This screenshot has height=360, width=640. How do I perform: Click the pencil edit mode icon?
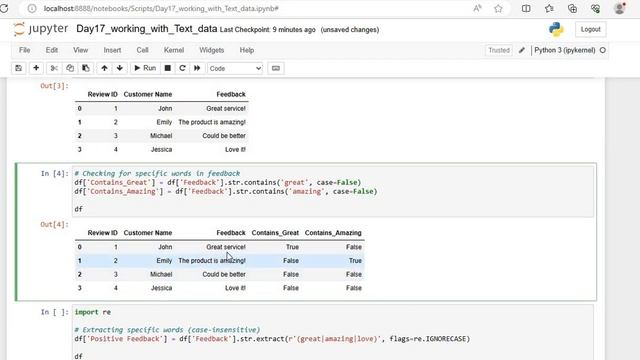(522, 50)
